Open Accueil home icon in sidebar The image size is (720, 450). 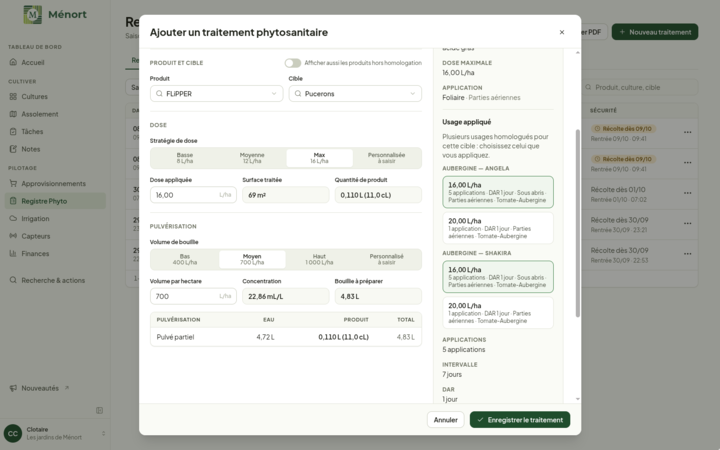[x=13, y=62]
